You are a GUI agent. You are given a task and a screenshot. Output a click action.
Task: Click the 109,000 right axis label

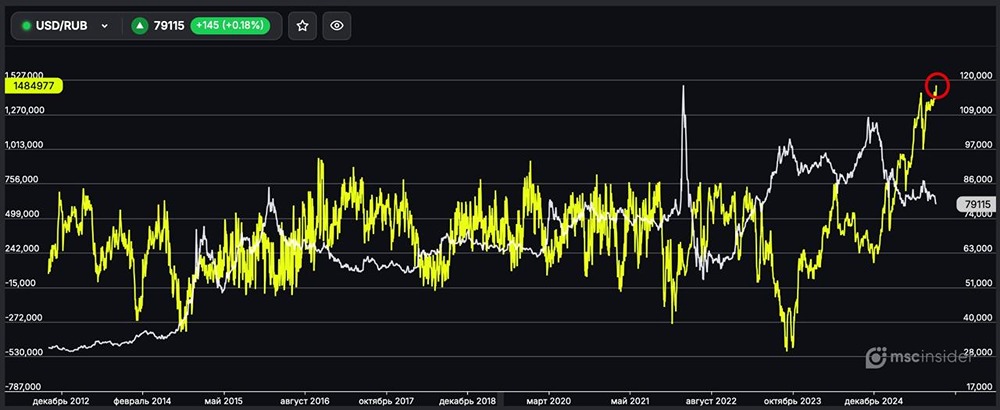[976, 110]
